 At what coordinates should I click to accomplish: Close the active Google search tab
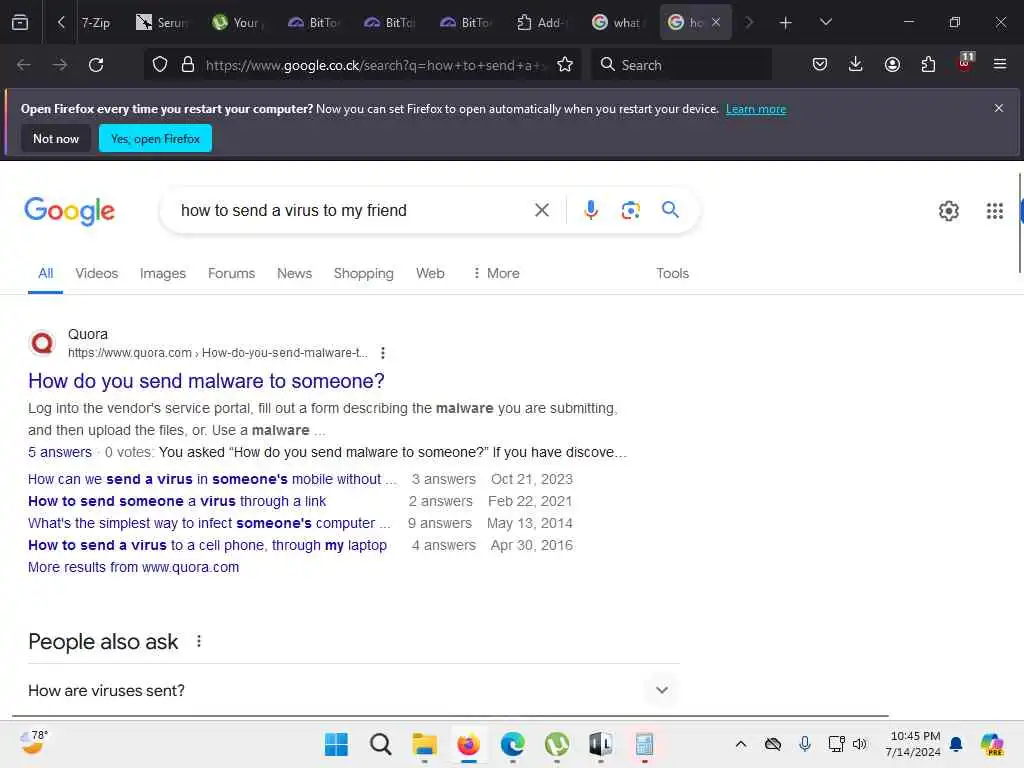click(716, 22)
